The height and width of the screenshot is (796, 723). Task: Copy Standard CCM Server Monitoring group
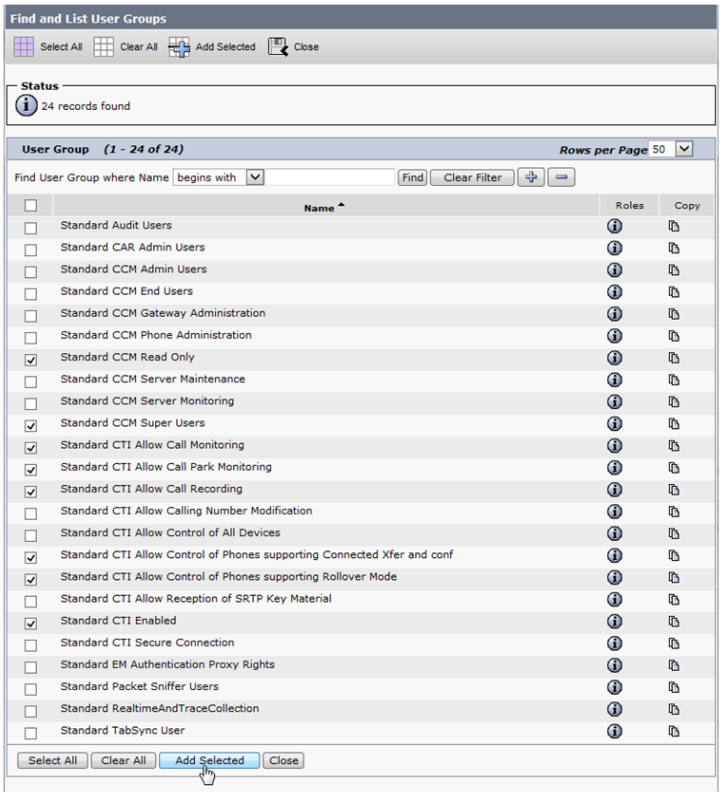pos(674,402)
